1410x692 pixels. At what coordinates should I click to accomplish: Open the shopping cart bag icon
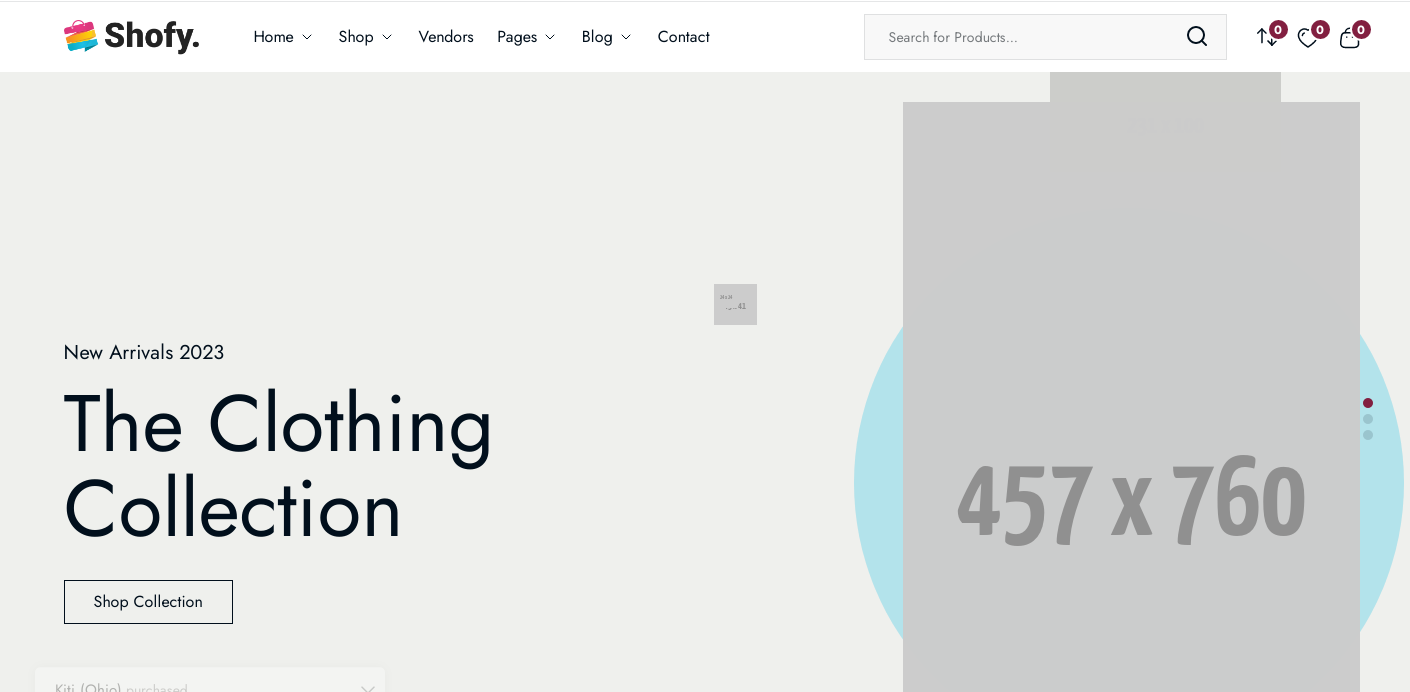(x=1350, y=38)
